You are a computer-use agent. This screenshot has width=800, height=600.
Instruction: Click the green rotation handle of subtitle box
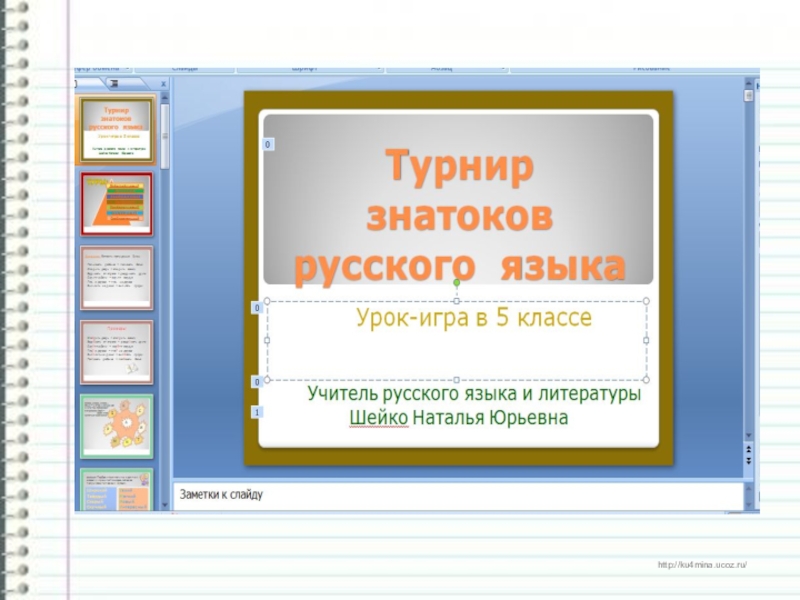tap(457, 284)
